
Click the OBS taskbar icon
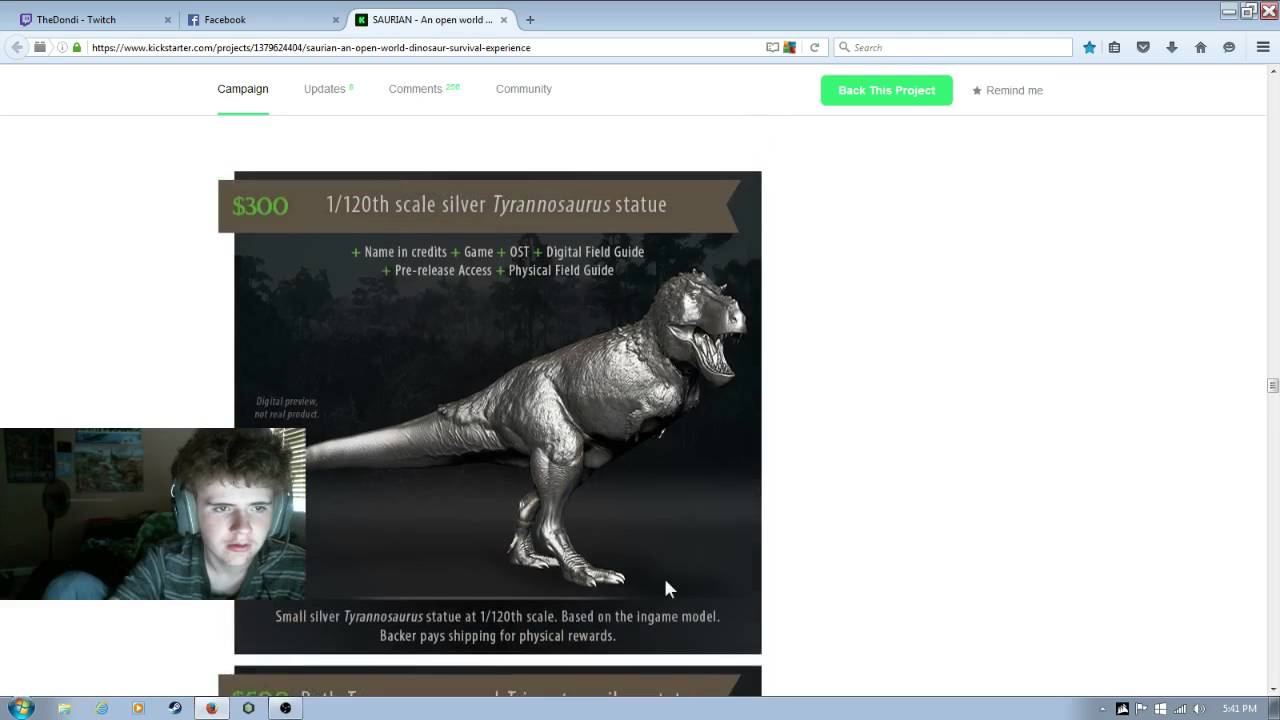click(x=285, y=708)
